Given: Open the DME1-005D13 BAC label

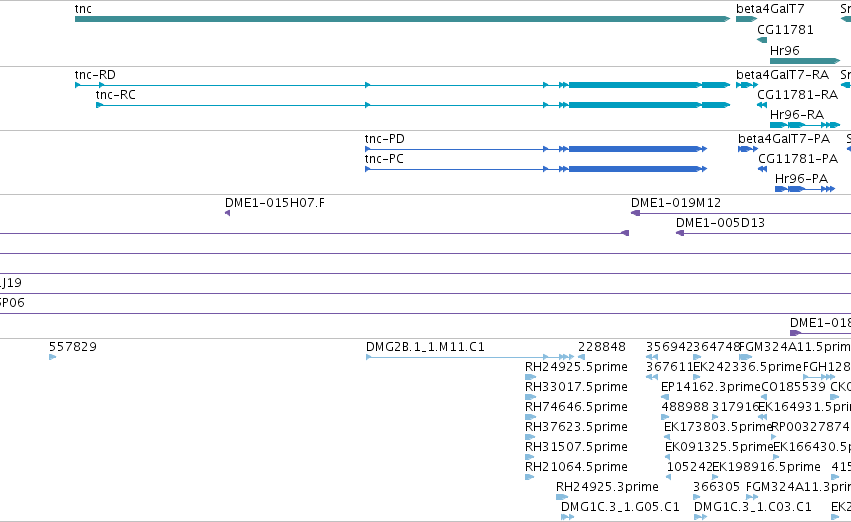Looking at the screenshot, I should click(720, 222).
